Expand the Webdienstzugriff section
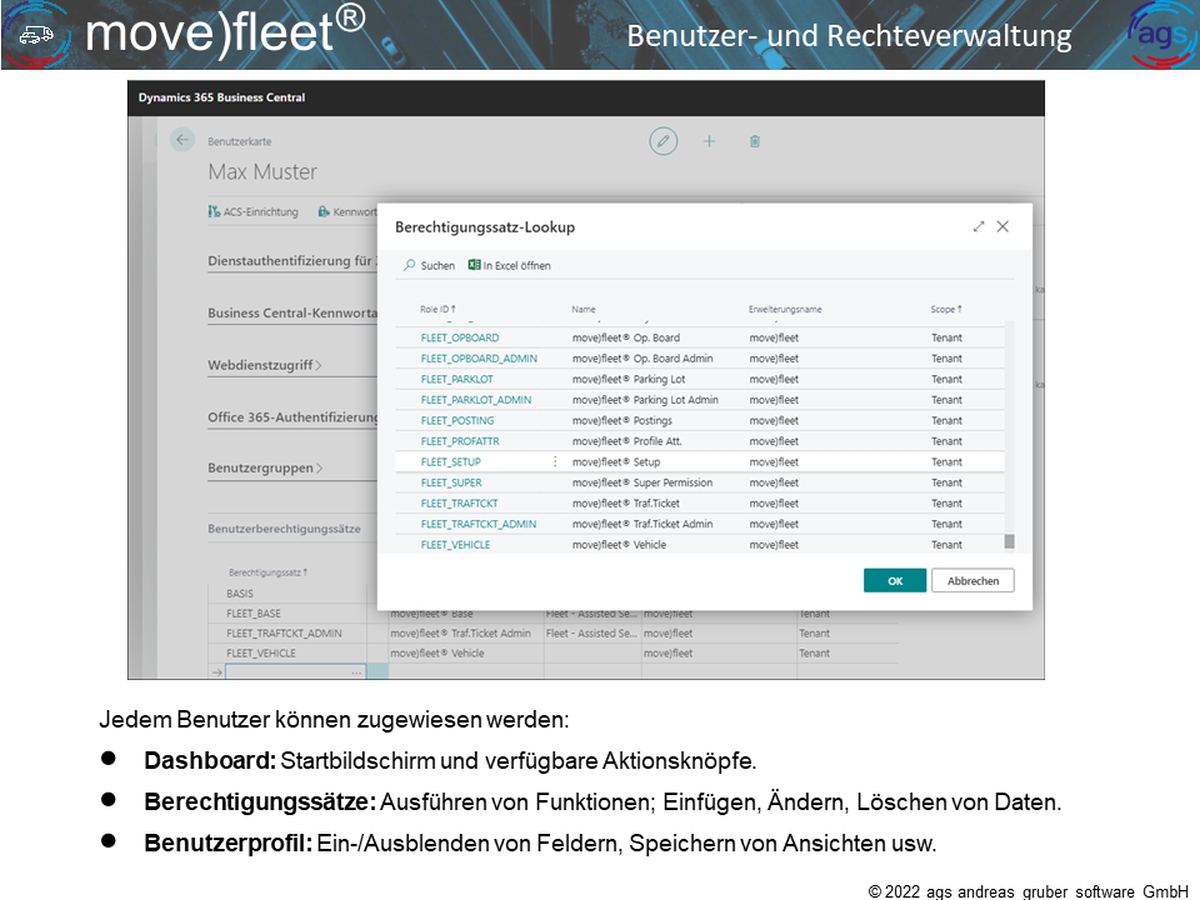Screen dimensions: 1200x900 265,365
